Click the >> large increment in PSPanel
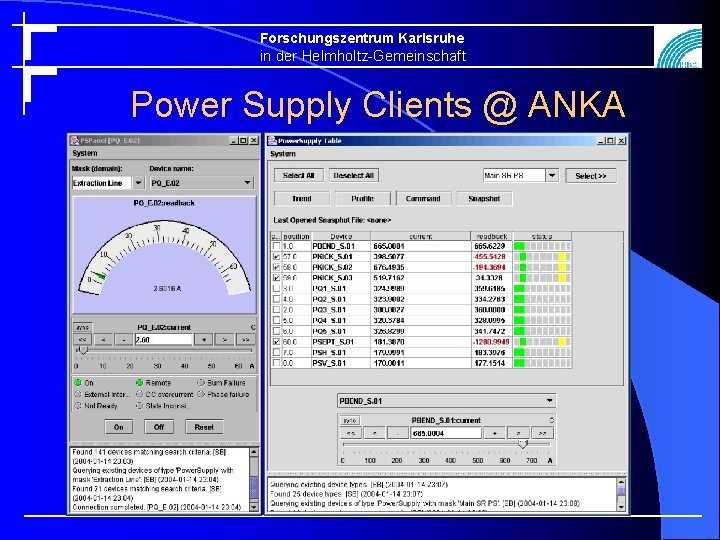The width and height of the screenshot is (720, 540). pyautogui.click(x=245, y=340)
